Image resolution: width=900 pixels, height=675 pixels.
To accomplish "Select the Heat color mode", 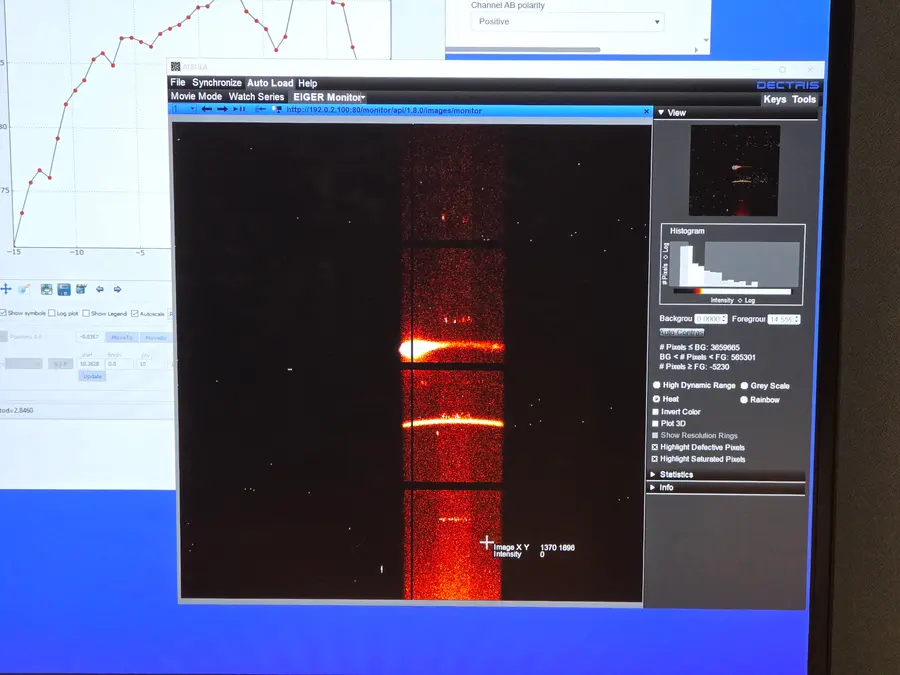I will 656,399.
